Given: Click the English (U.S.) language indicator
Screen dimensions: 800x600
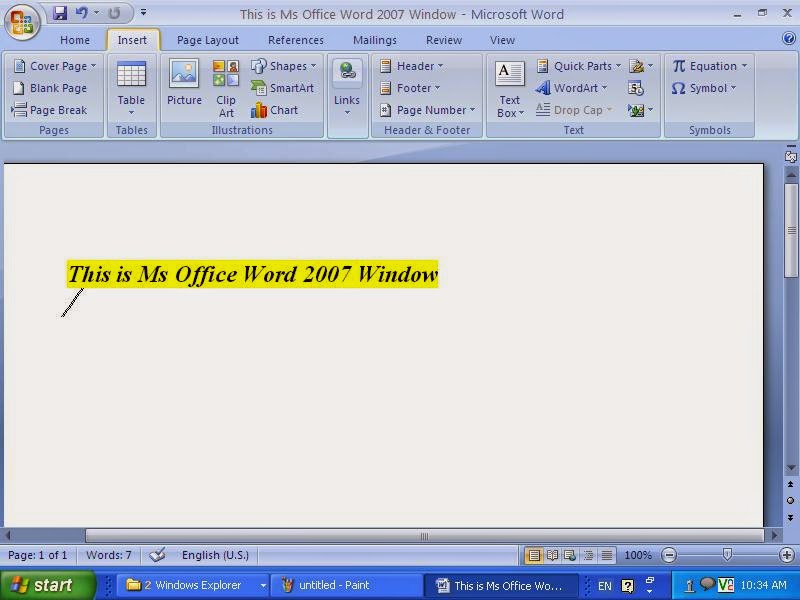Looking at the screenshot, I should pyautogui.click(x=215, y=555).
